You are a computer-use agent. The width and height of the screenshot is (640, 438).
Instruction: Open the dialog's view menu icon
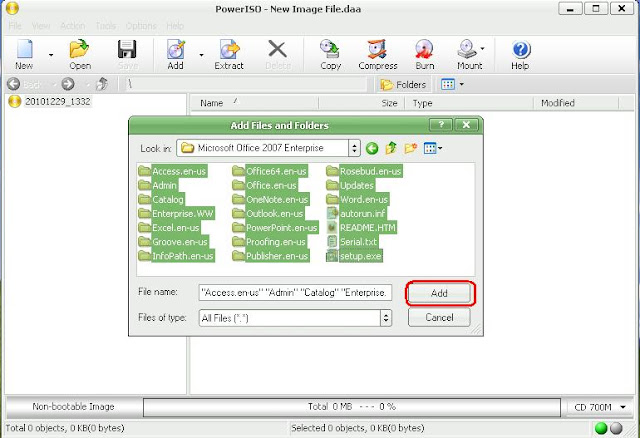coord(433,148)
